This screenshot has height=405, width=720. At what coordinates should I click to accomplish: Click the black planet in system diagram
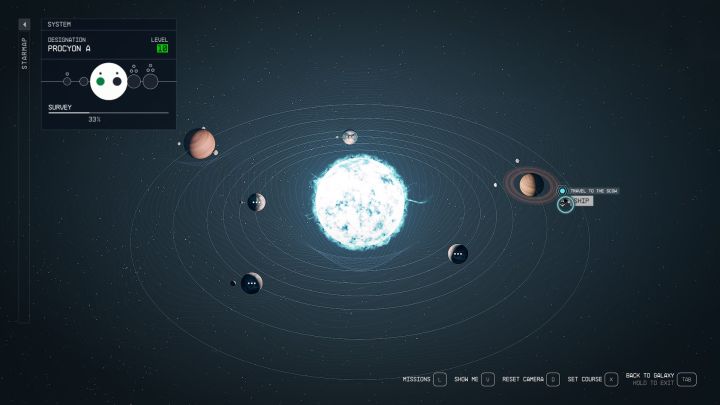[117, 81]
